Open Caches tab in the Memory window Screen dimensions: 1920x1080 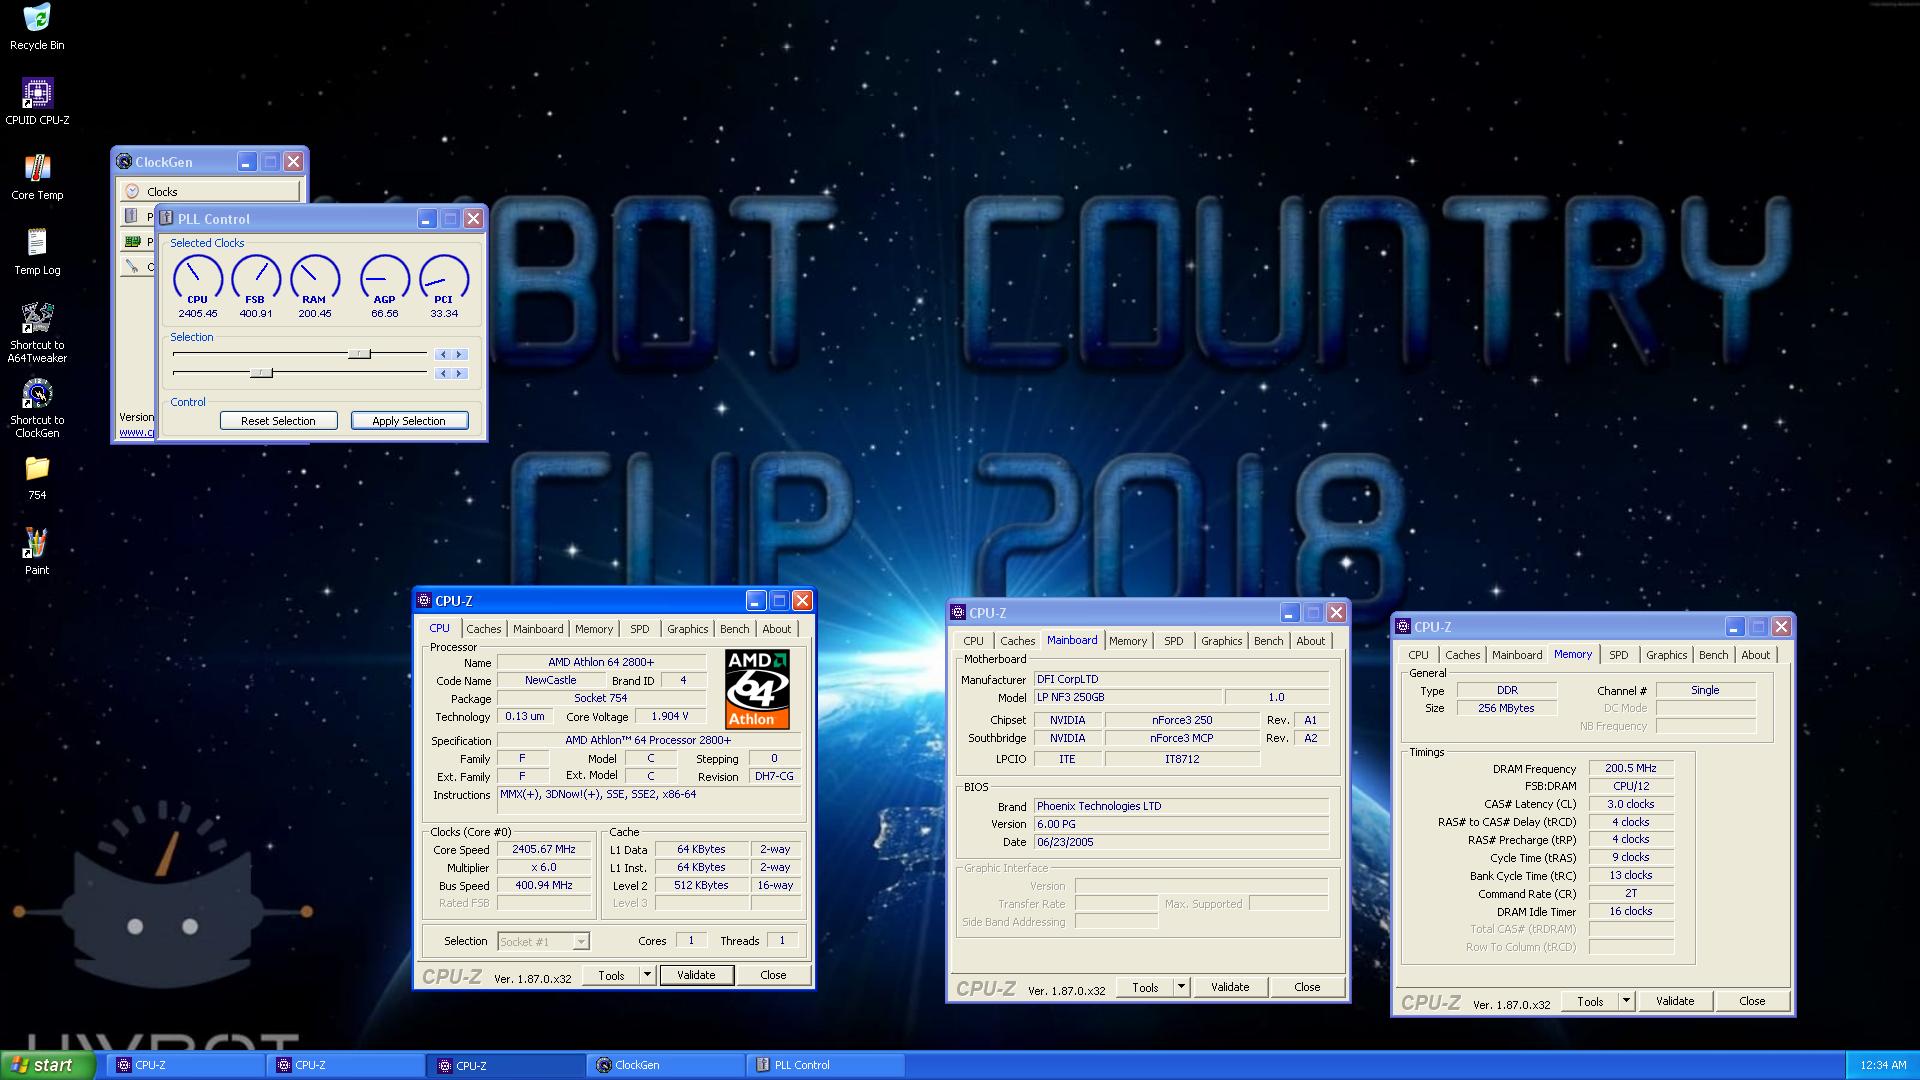1462,655
